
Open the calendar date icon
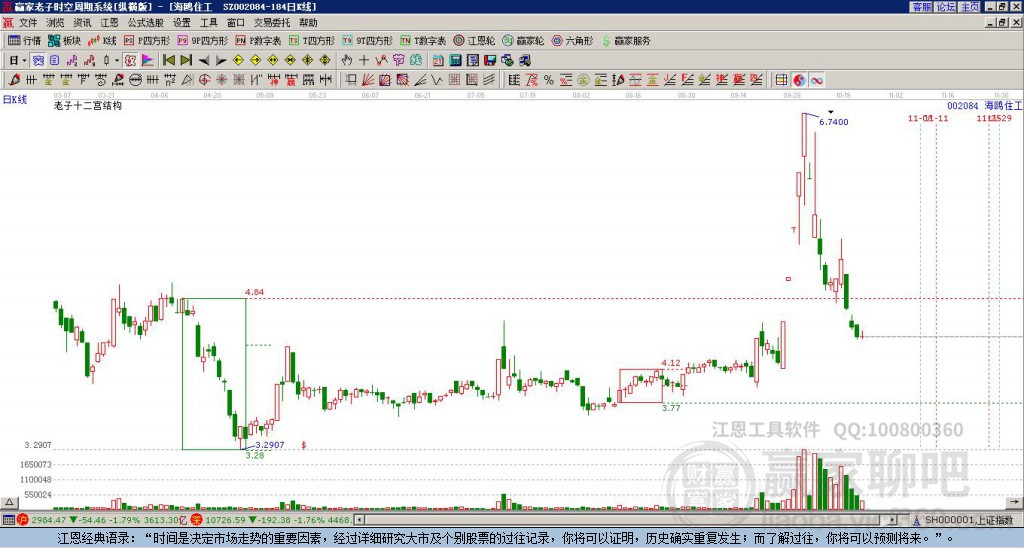pos(438,61)
